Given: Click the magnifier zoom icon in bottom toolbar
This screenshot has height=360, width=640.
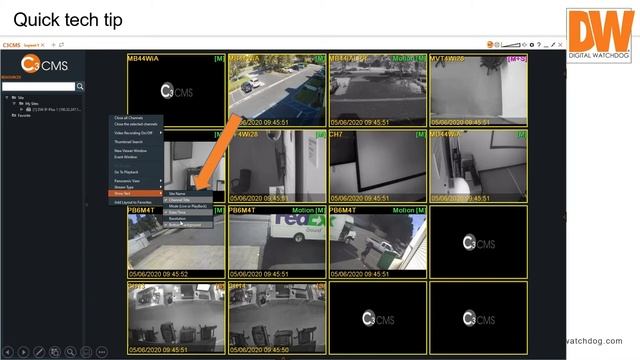Looking at the screenshot, I should point(70,351).
